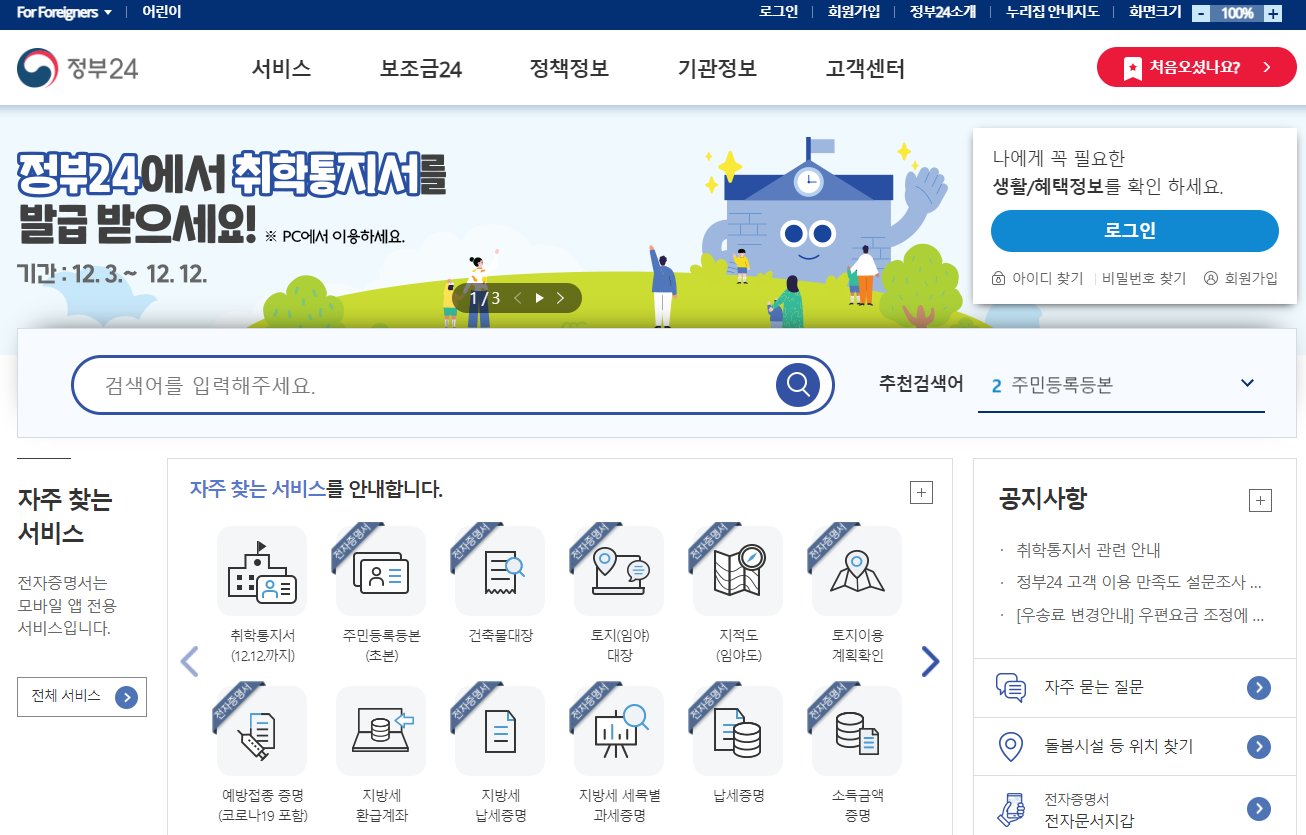Open the 토지이용계획확인 service icon
Viewport: 1306px width, 835px height.
[857, 571]
